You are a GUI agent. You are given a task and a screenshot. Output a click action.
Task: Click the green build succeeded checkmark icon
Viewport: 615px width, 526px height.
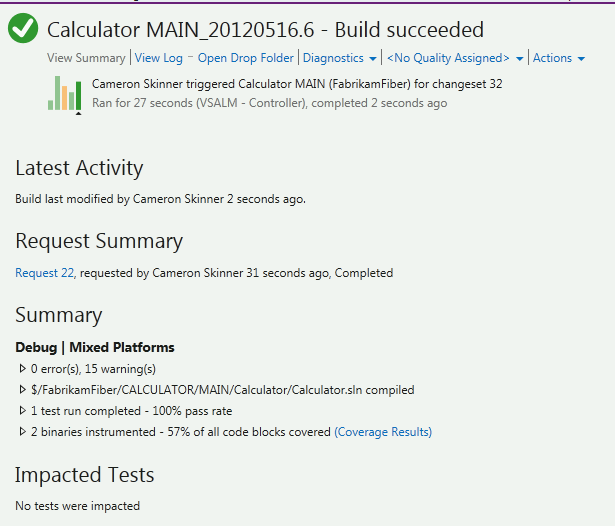point(22,30)
